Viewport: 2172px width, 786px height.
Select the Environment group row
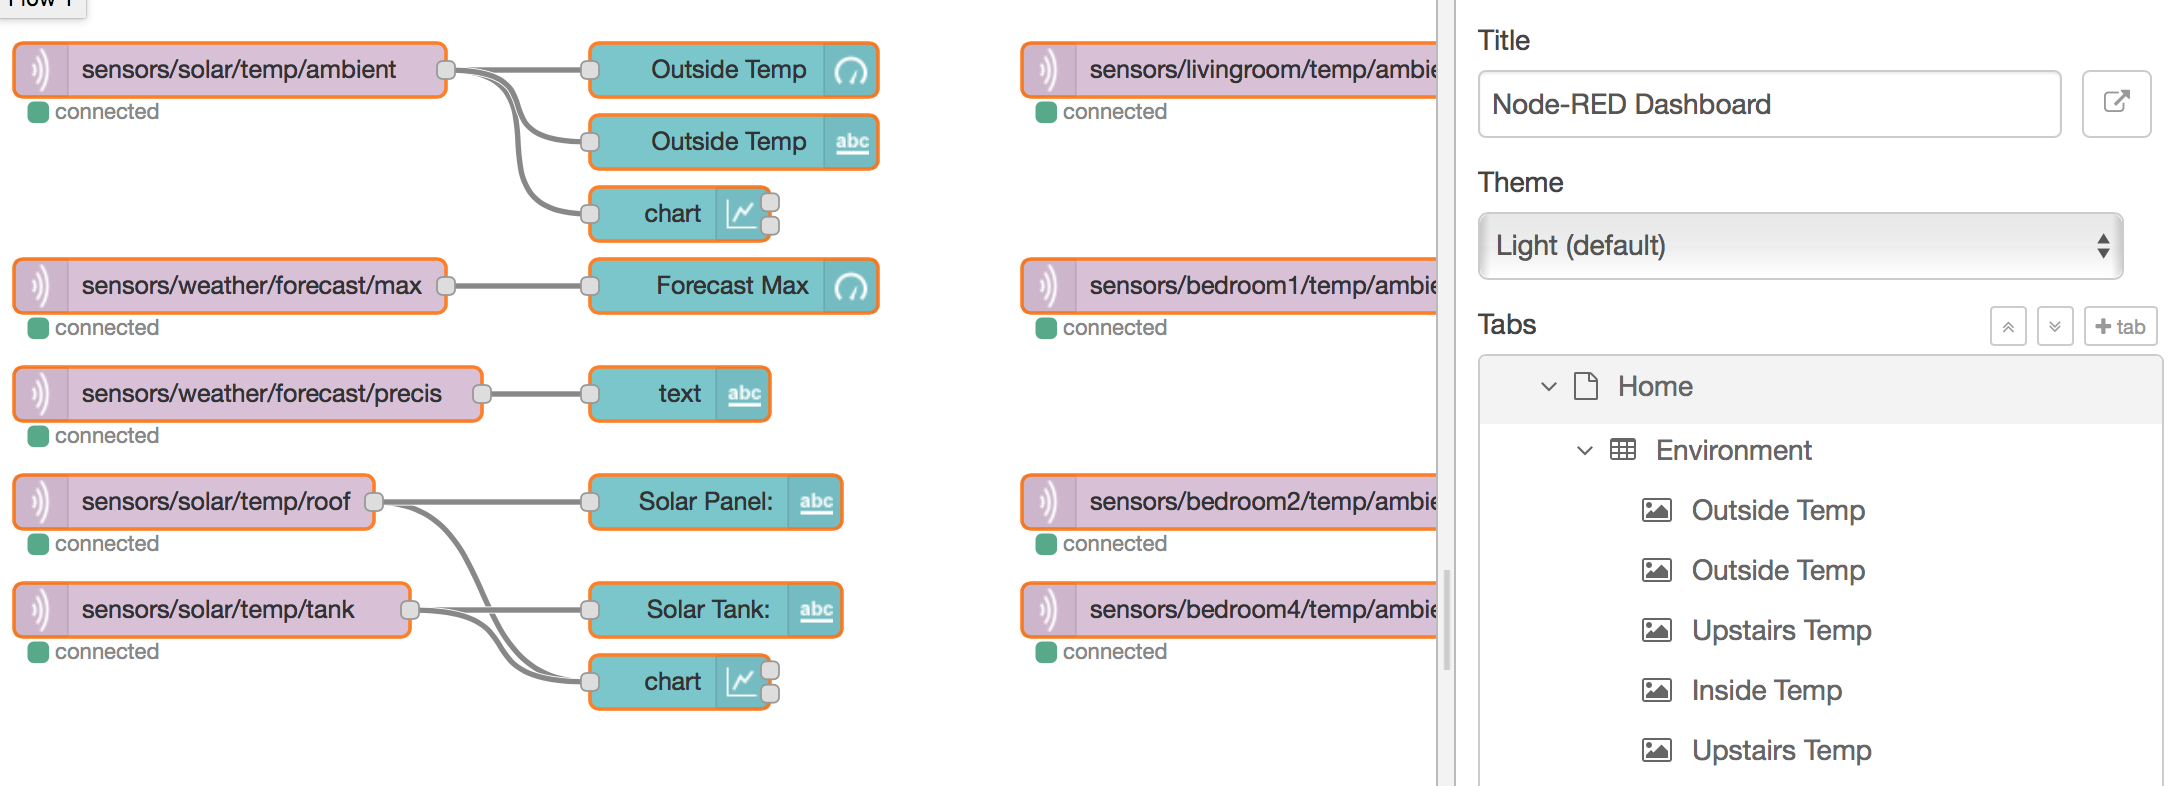click(1820, 450)
